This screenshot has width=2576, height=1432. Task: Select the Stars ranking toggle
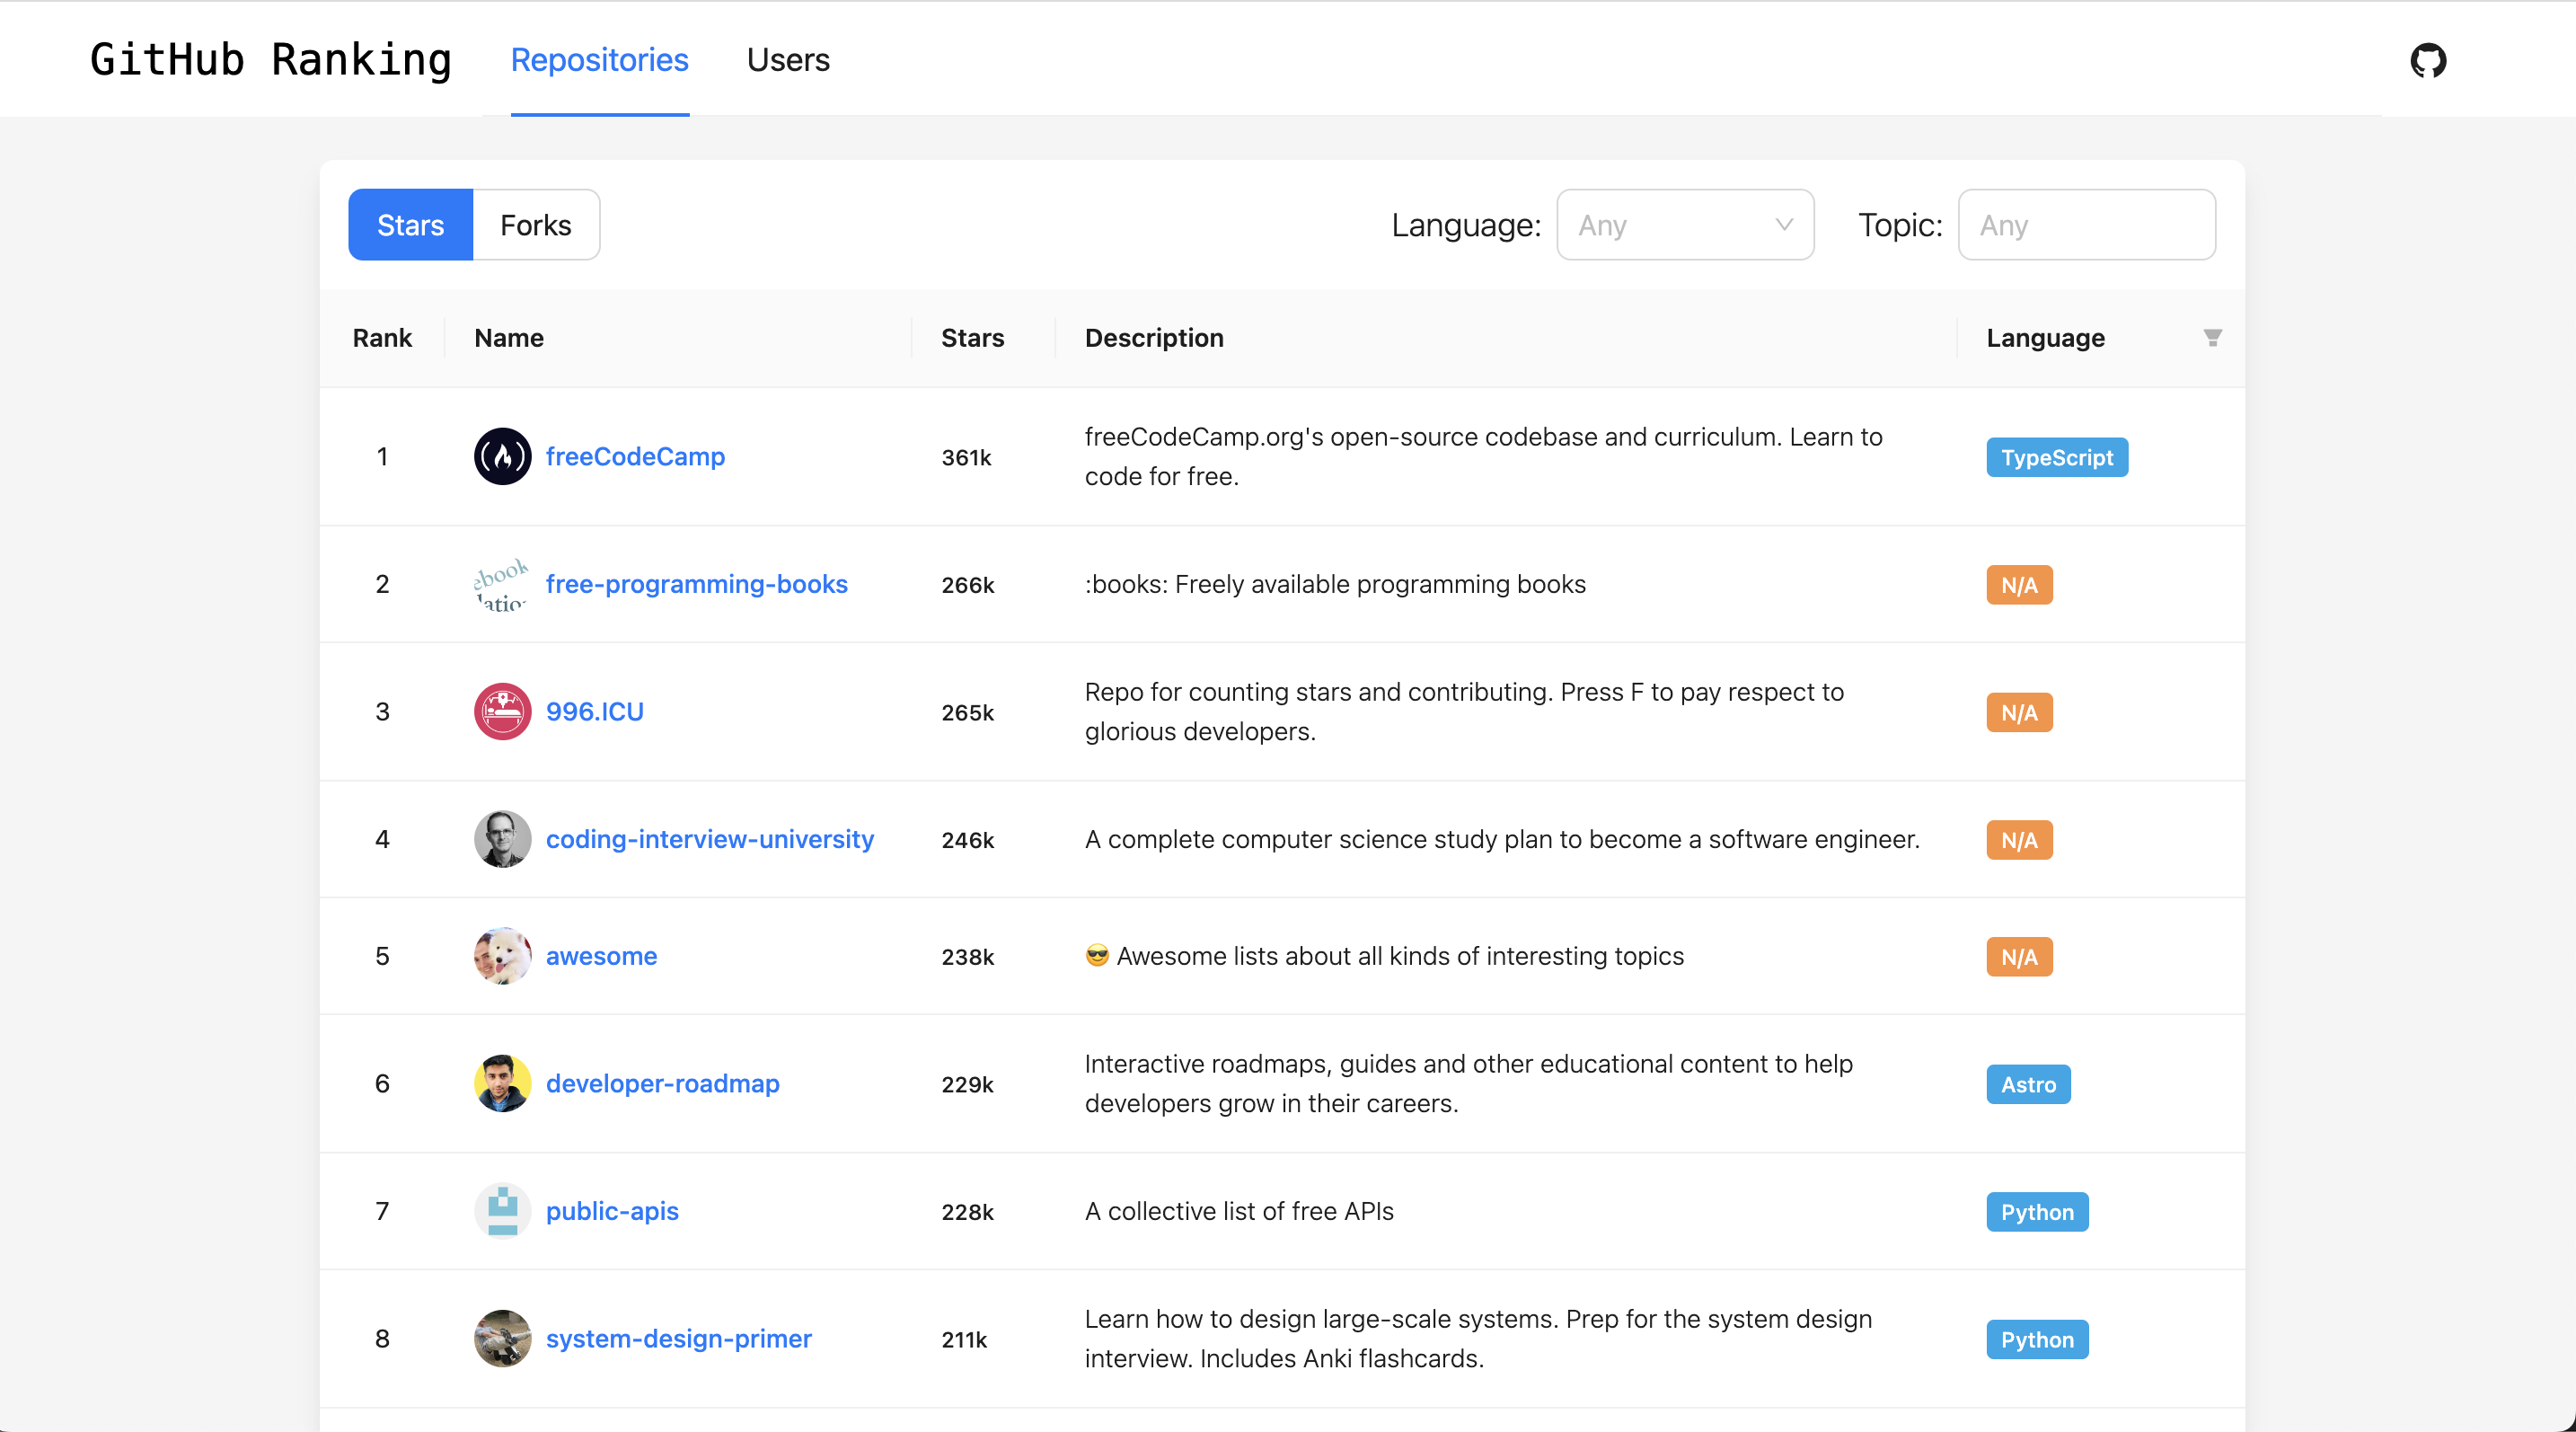tap(410, 225)
